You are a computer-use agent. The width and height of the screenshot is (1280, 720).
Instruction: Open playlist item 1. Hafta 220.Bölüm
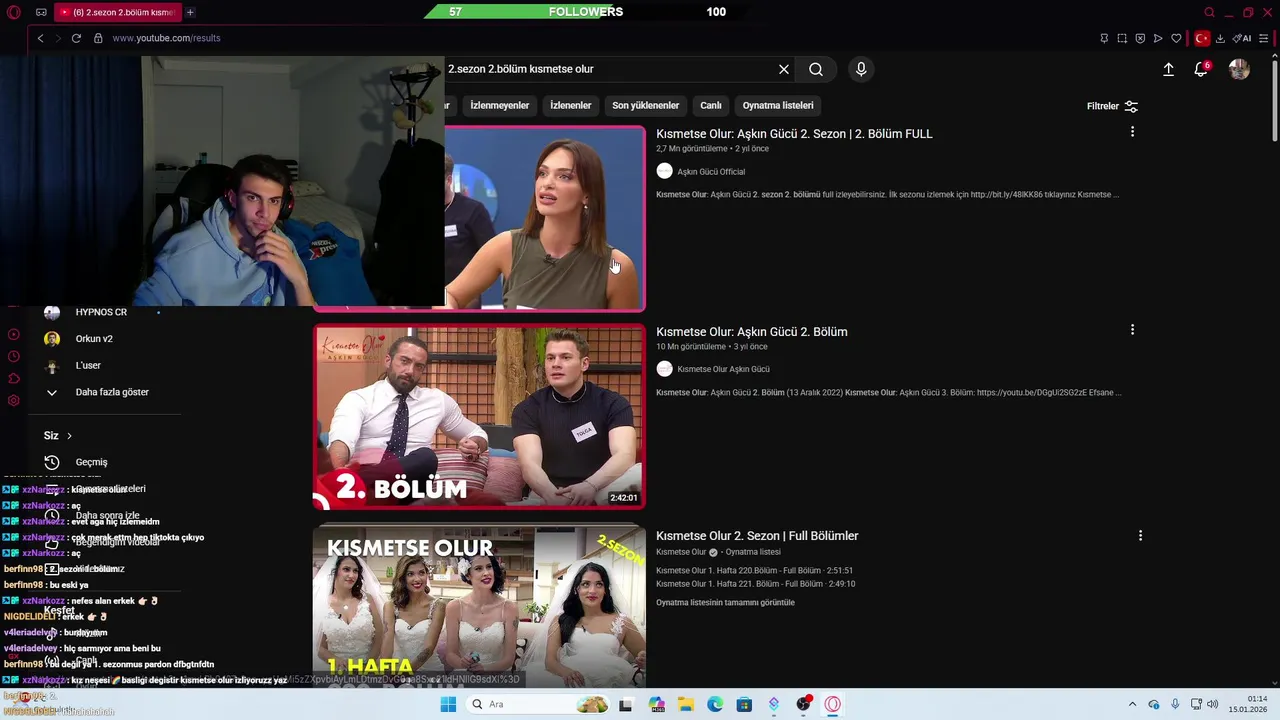click(x=754, y=571)
